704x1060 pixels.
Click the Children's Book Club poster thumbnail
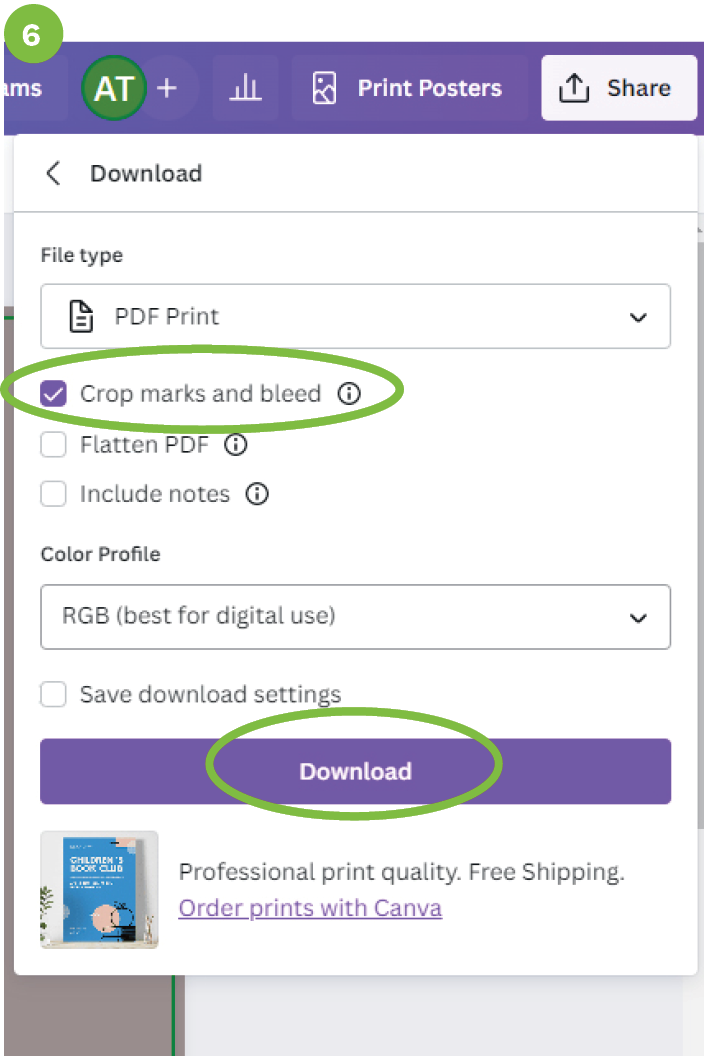point(99,889)
